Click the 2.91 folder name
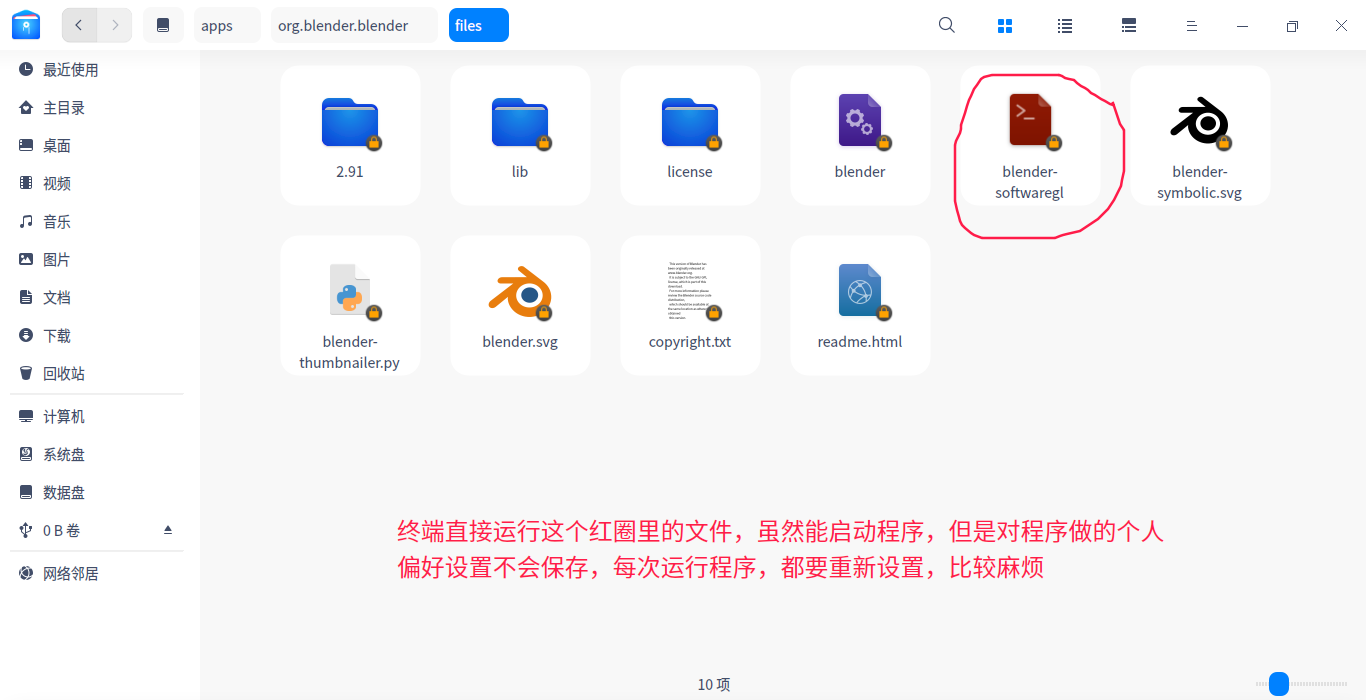1366x700 pixels. (350, 172)
